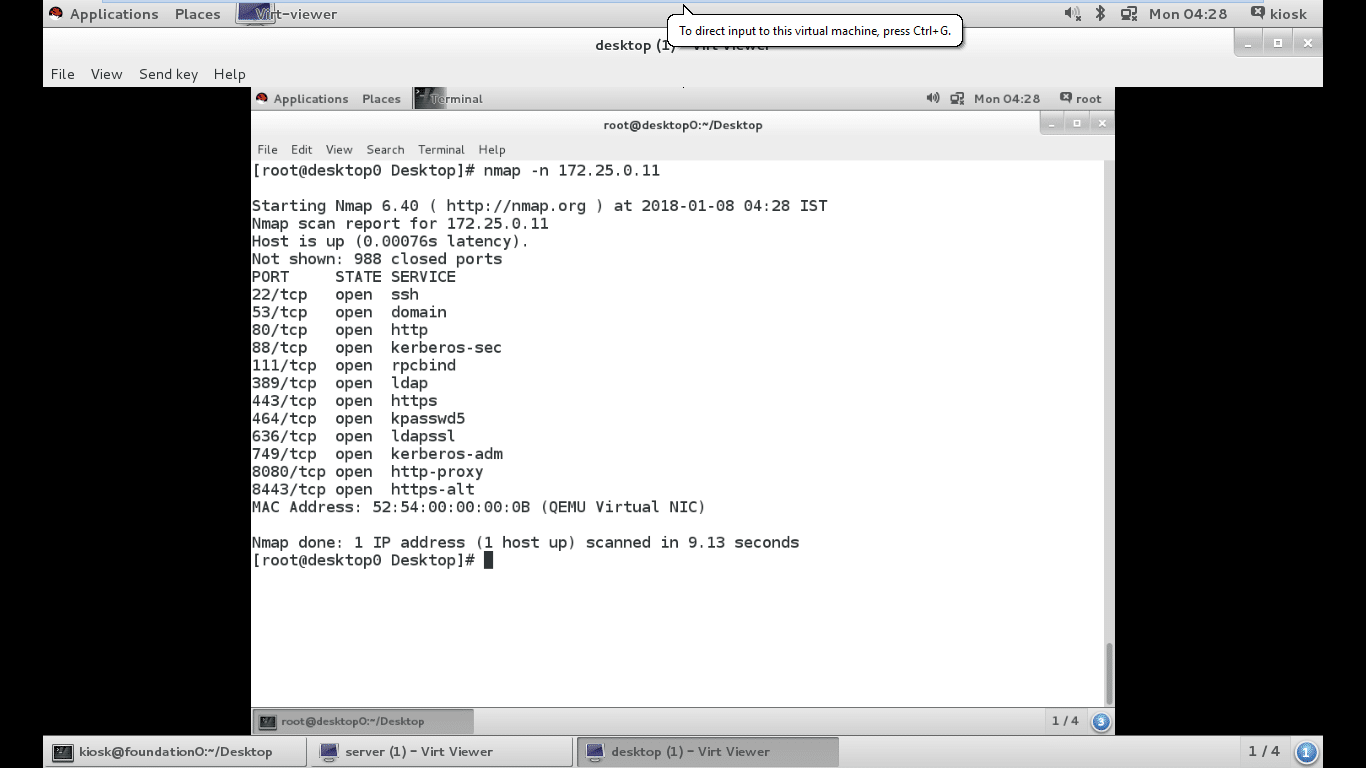The width and height of the screenshot is (1366, 768).
Task: Click the nmap -n 172.25.0.11 command line
Action: 456,171
